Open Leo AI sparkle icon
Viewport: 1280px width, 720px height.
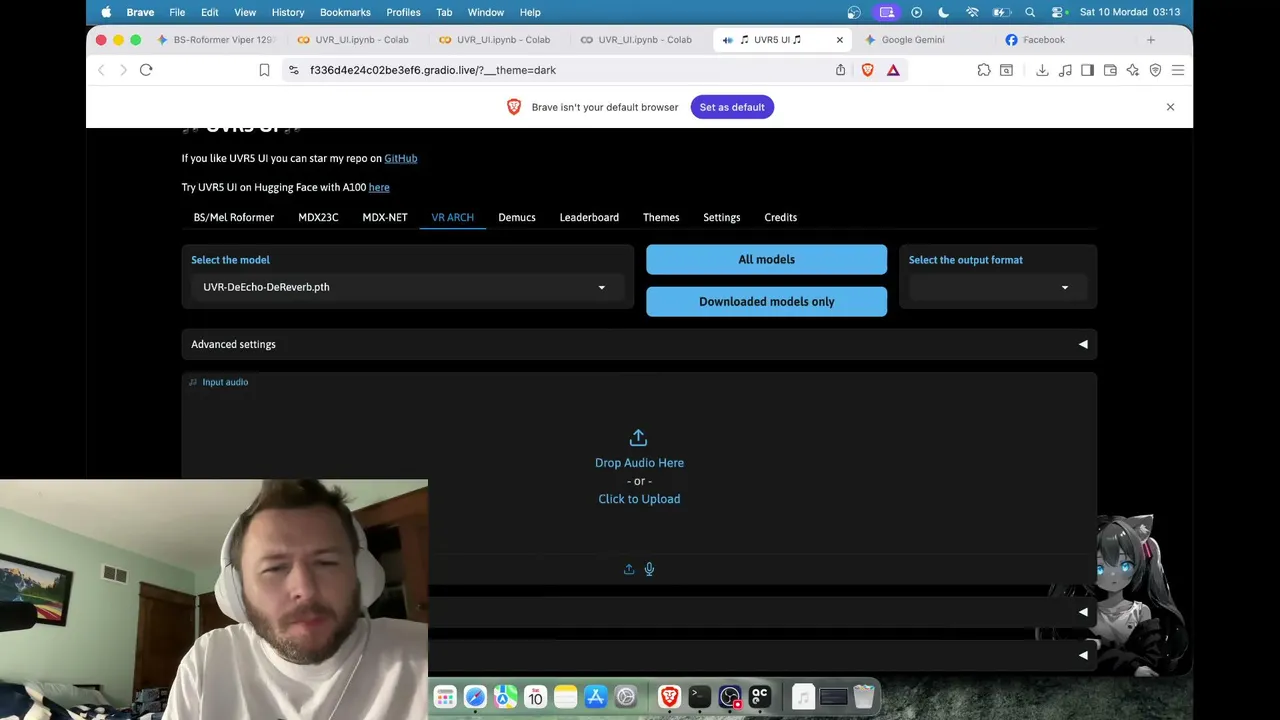tap(1133, 70)
